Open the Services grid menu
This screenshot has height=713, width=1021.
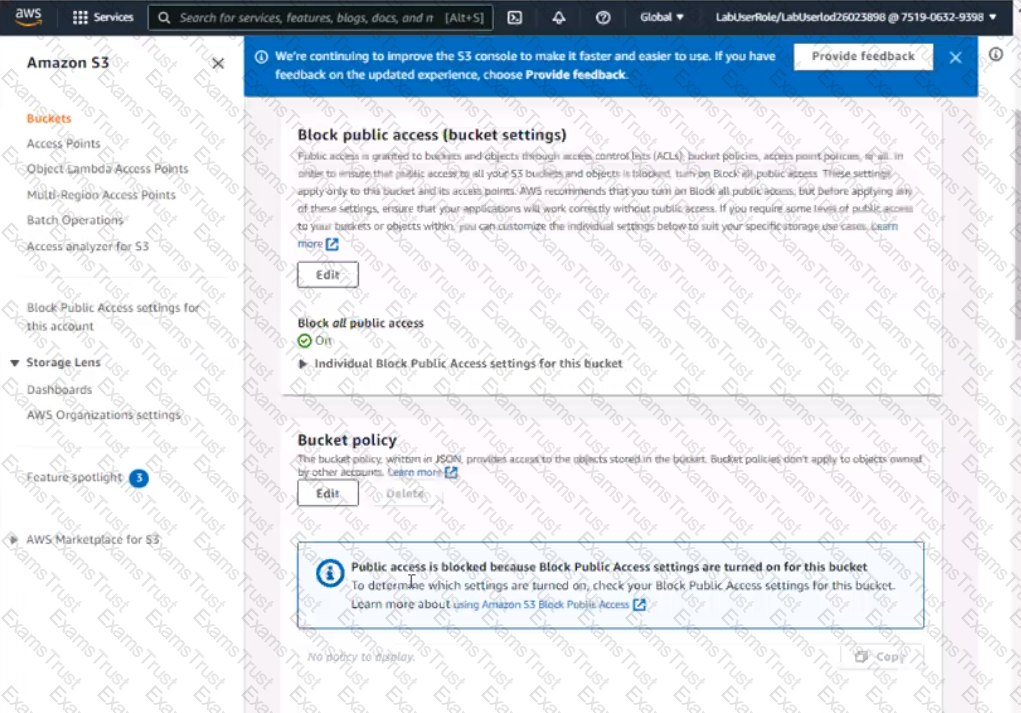103,17
